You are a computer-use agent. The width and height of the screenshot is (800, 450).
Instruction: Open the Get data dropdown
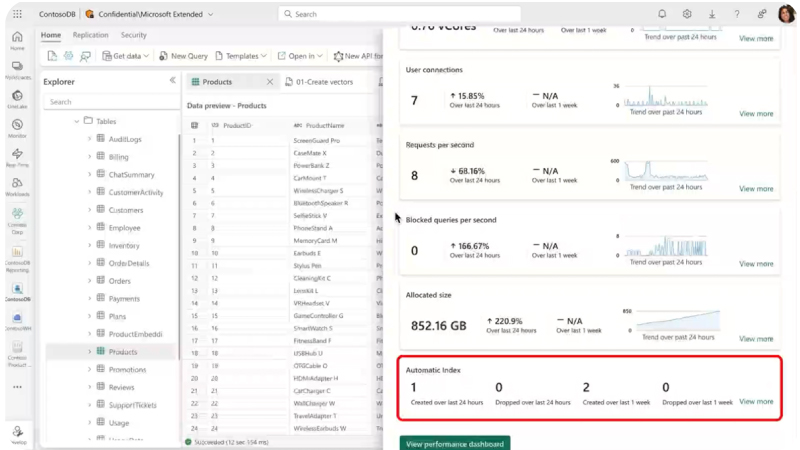pyautogui.click(x=126, y=56)
